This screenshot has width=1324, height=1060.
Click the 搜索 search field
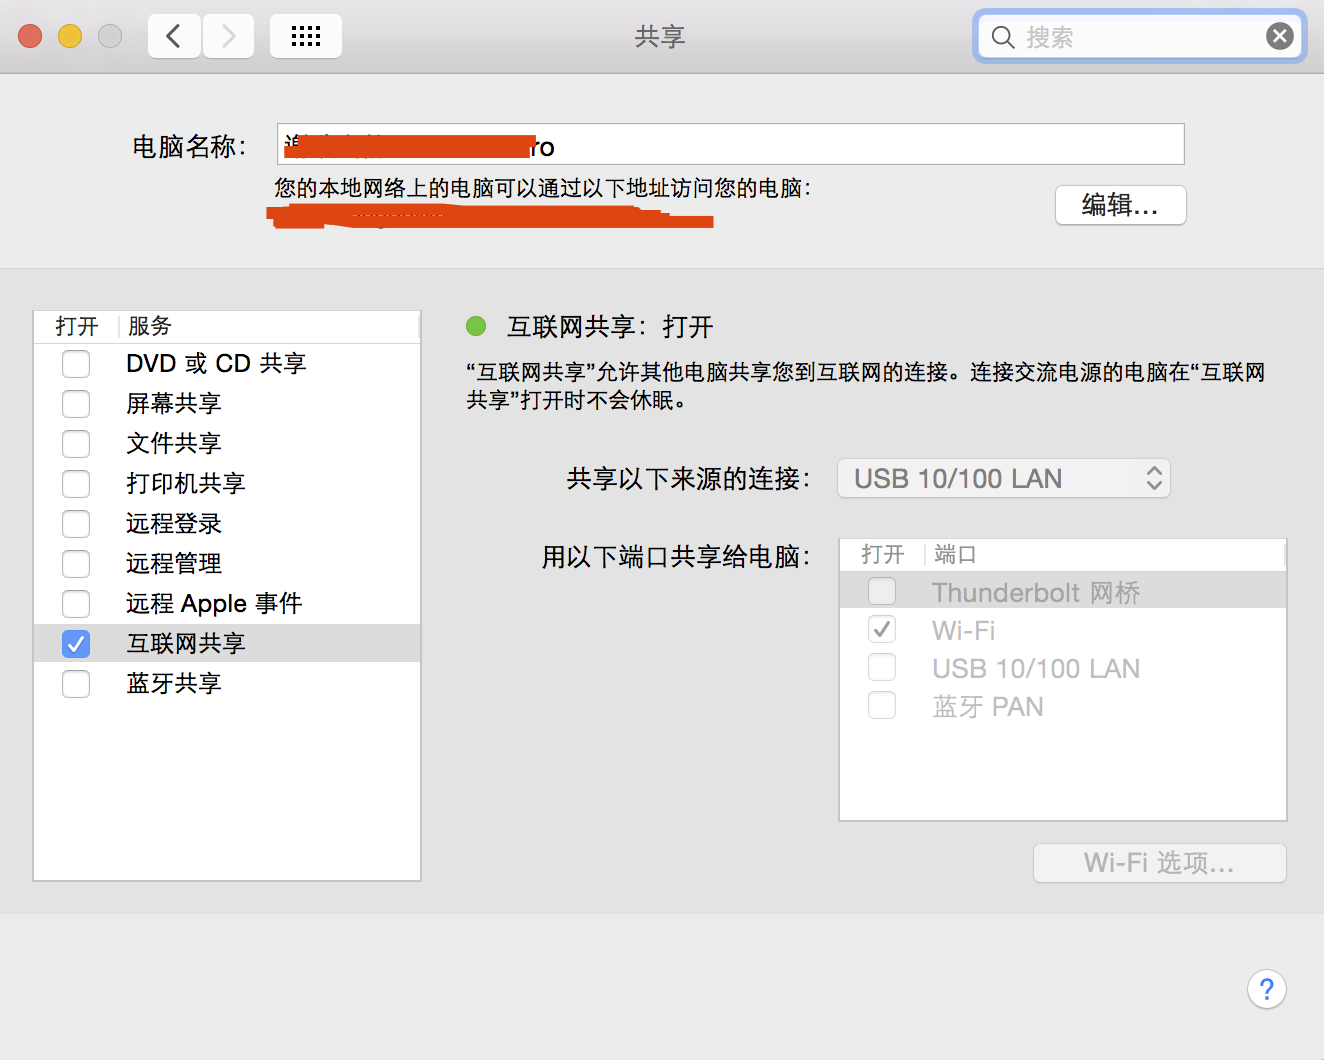click(1140, 37)
